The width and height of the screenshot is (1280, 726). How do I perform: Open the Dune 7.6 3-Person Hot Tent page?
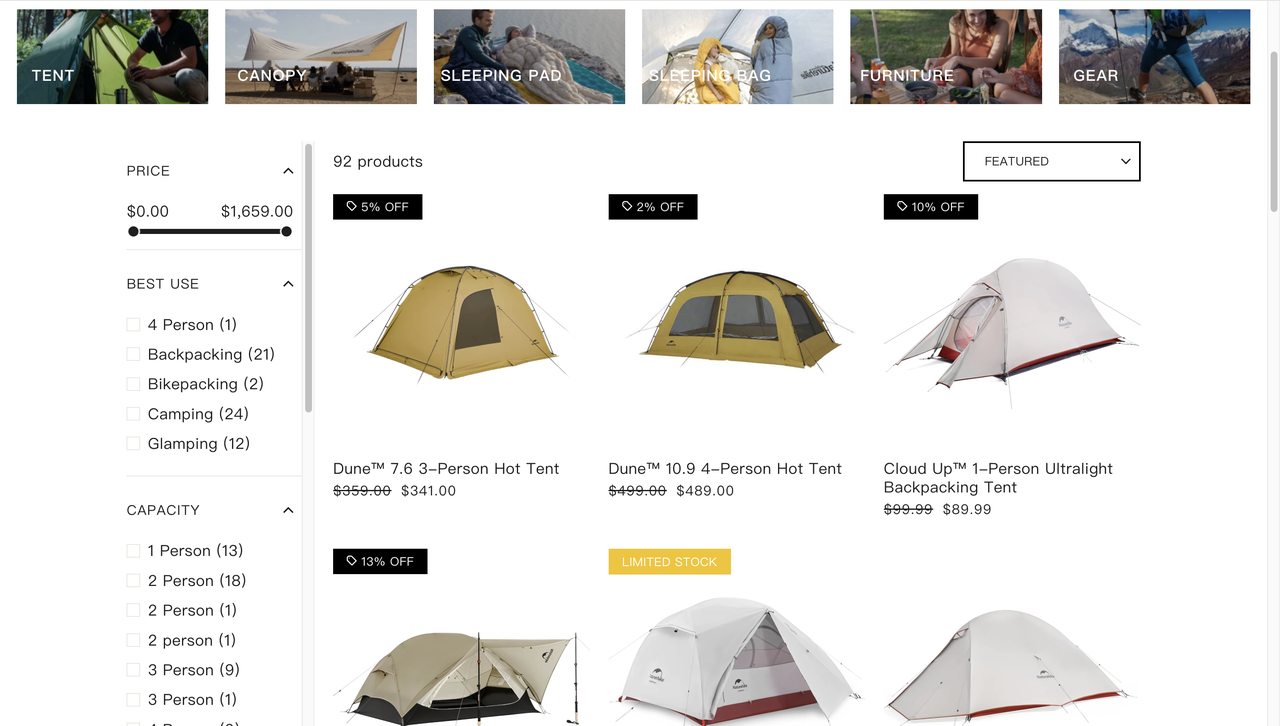point(445,468)
